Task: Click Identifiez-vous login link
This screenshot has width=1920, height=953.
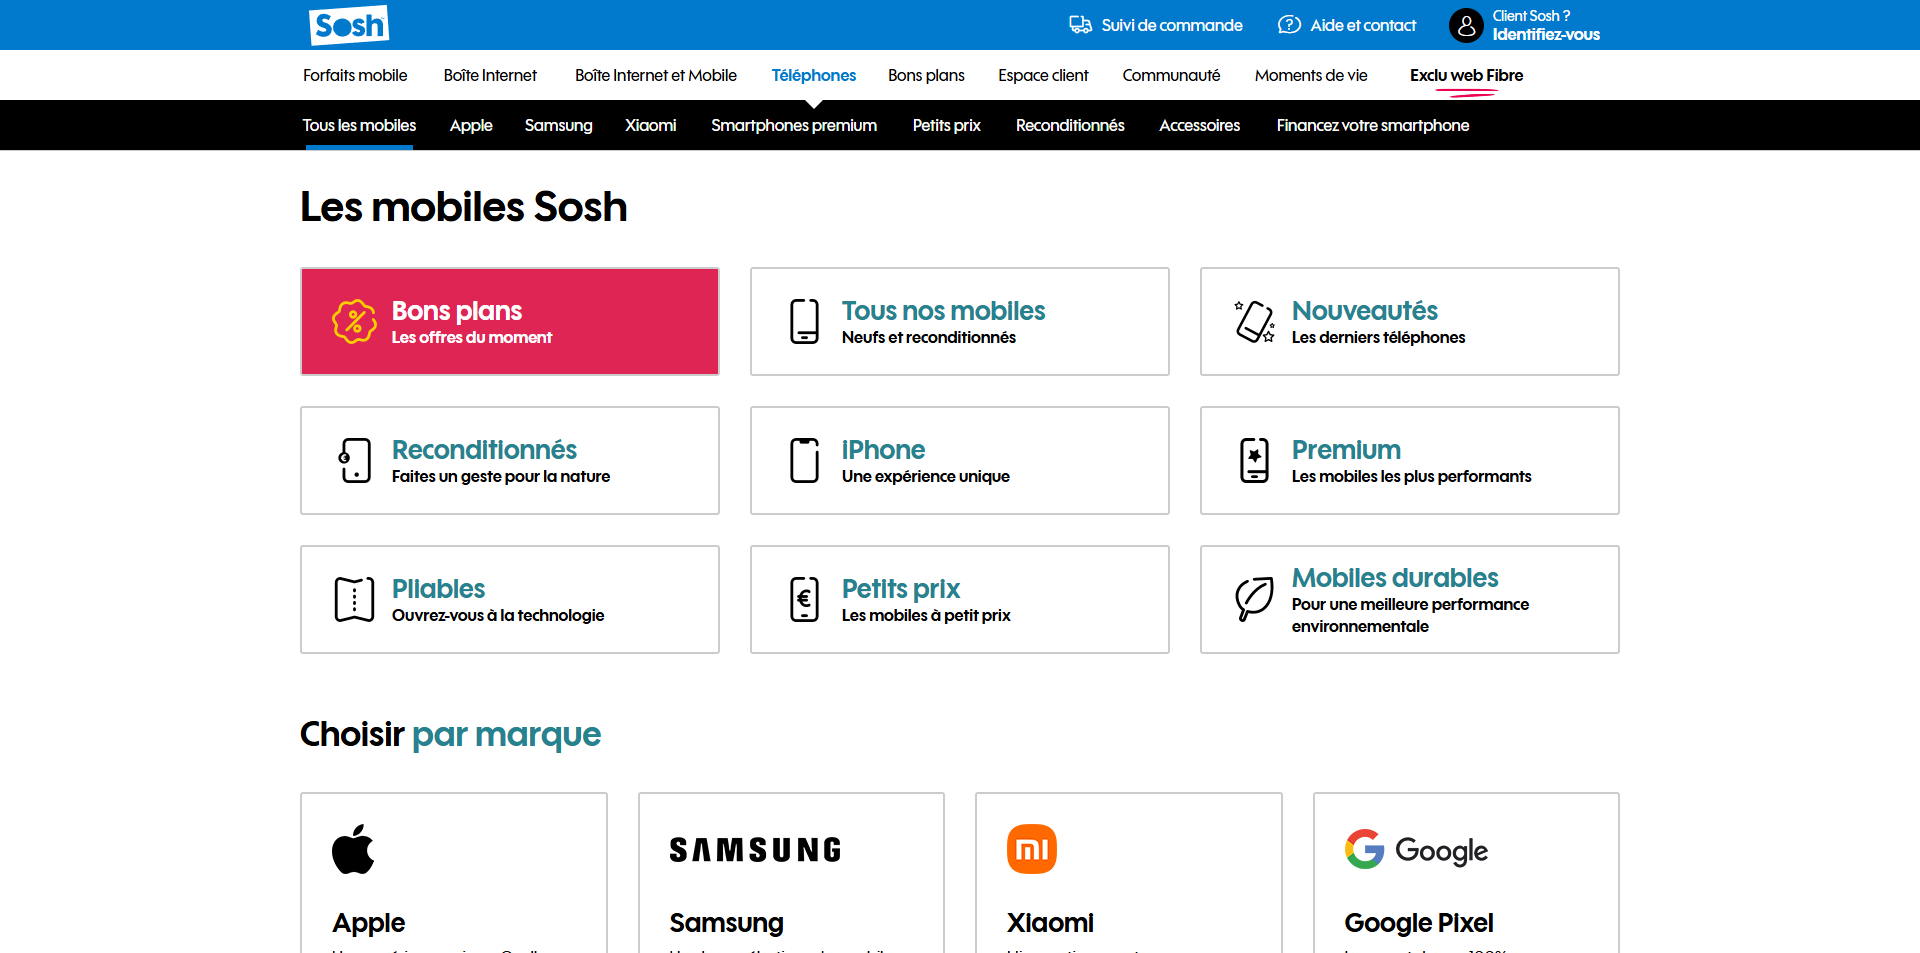Action: coord(1546,34)
